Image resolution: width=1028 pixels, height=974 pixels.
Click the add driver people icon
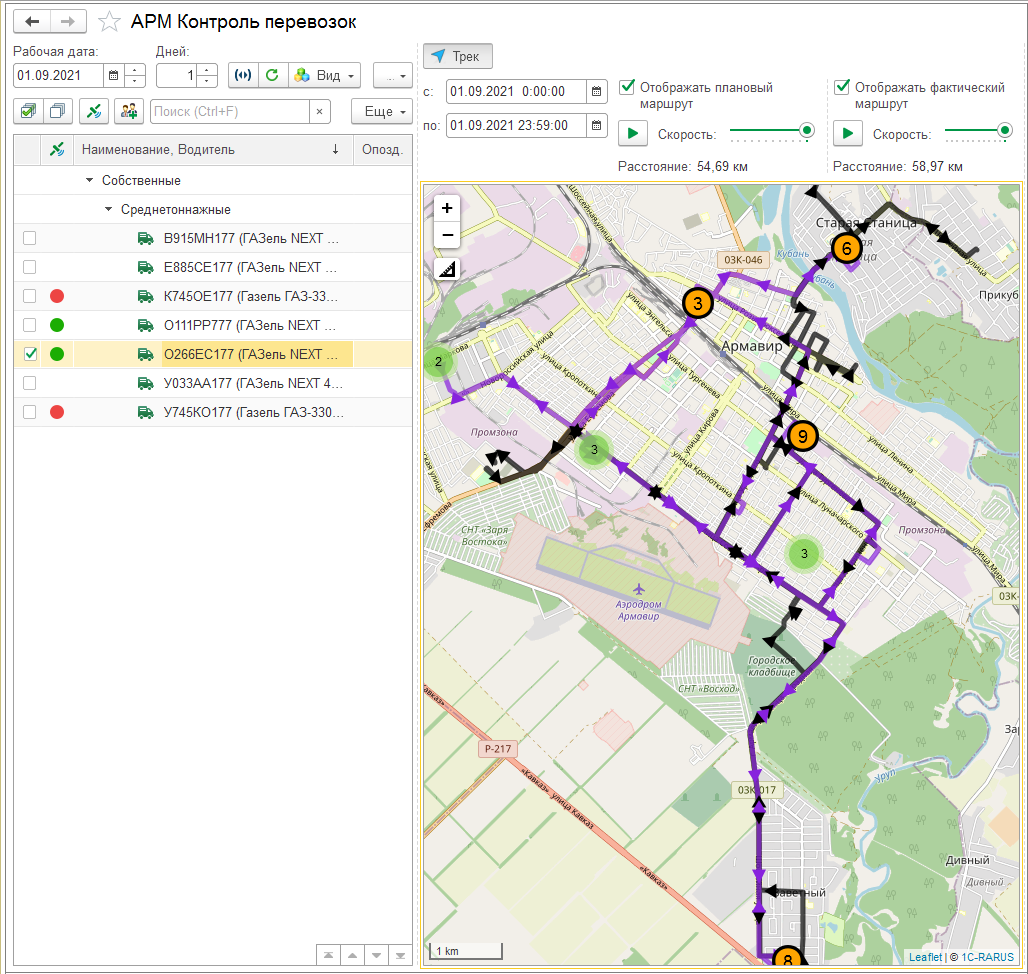point(128,111)
